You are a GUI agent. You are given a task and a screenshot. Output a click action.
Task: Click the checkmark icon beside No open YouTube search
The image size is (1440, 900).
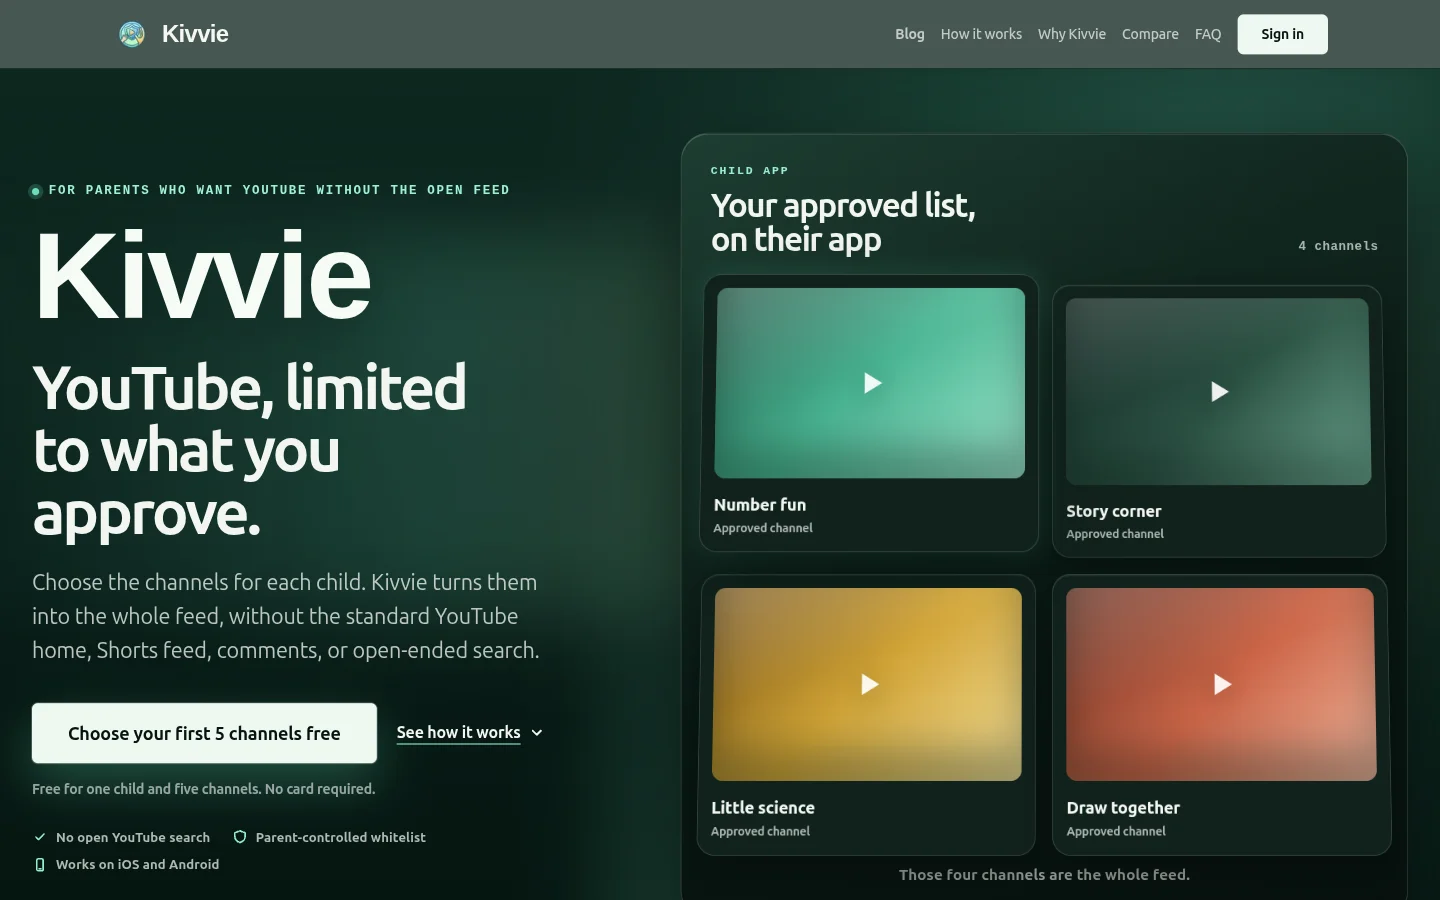(x=40, y=837)
